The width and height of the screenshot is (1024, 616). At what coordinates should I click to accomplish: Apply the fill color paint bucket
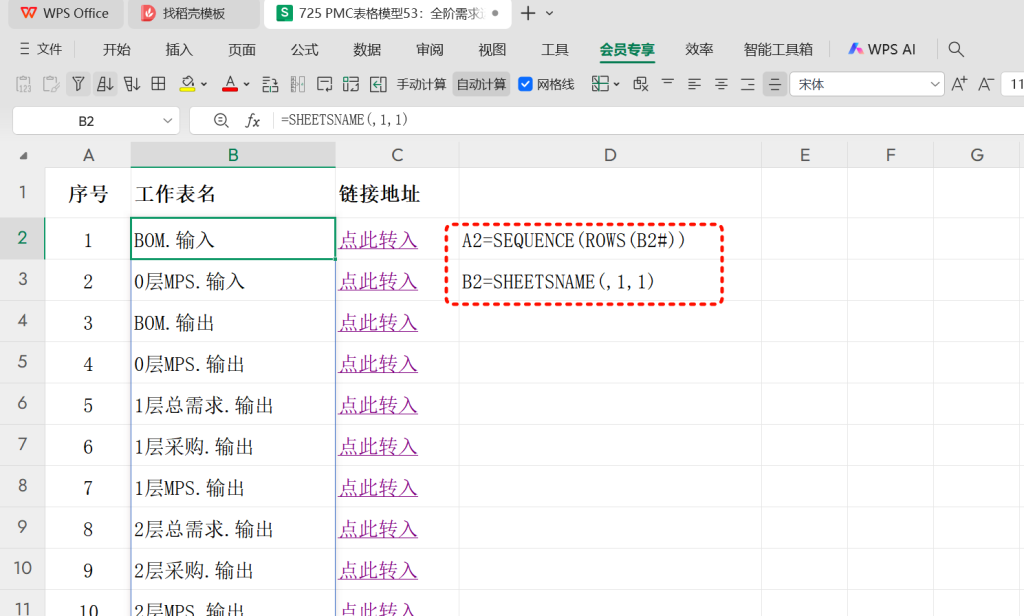tap(187, 84)
